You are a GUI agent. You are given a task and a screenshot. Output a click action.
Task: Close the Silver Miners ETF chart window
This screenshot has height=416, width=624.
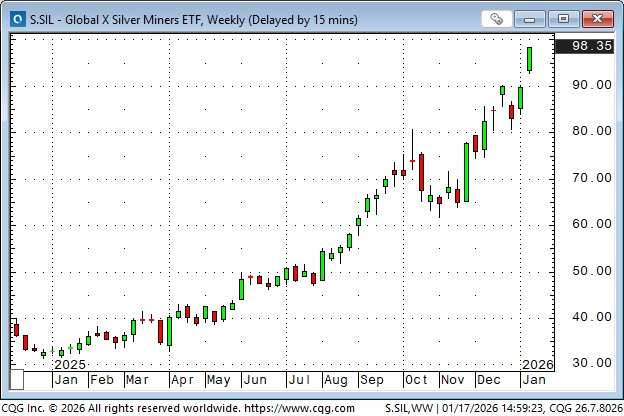pos(596,18)
